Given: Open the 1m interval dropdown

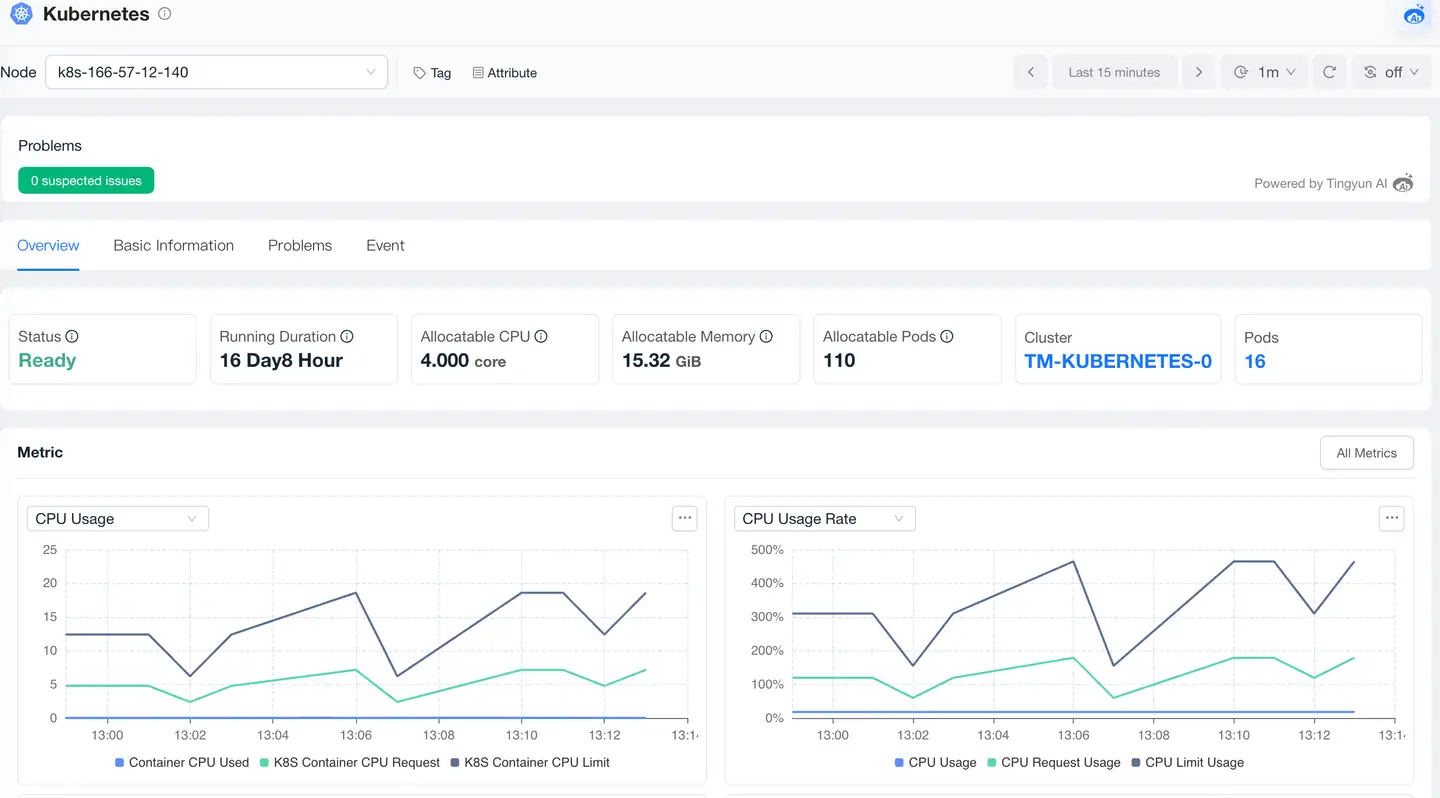Looking at the screenshot, I should click(x=1264, y=72).
